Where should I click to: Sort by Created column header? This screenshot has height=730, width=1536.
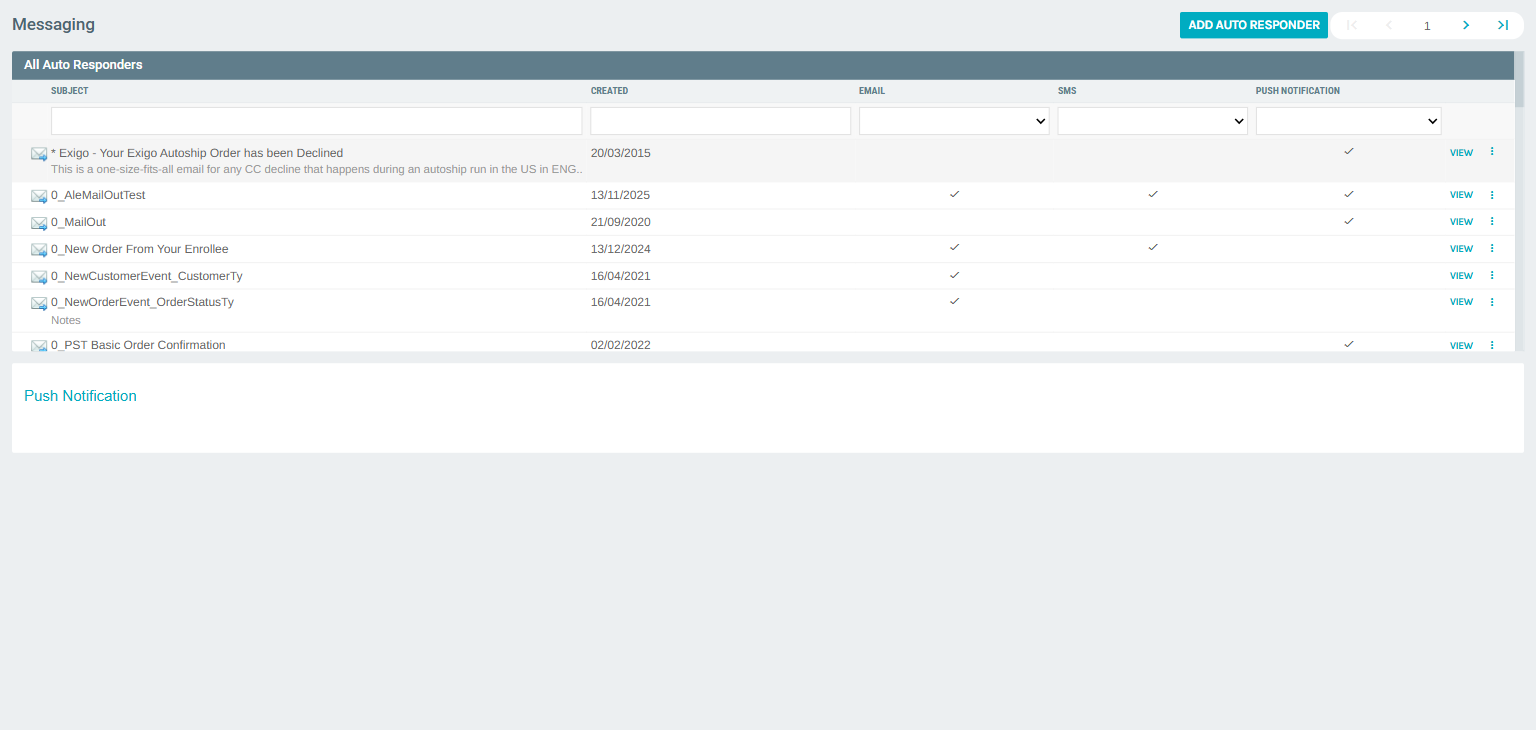[x=609, y=91]
